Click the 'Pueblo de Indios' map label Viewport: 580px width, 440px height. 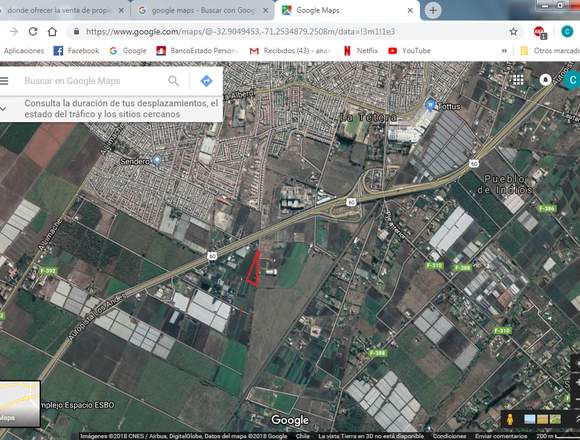point(505,184)
